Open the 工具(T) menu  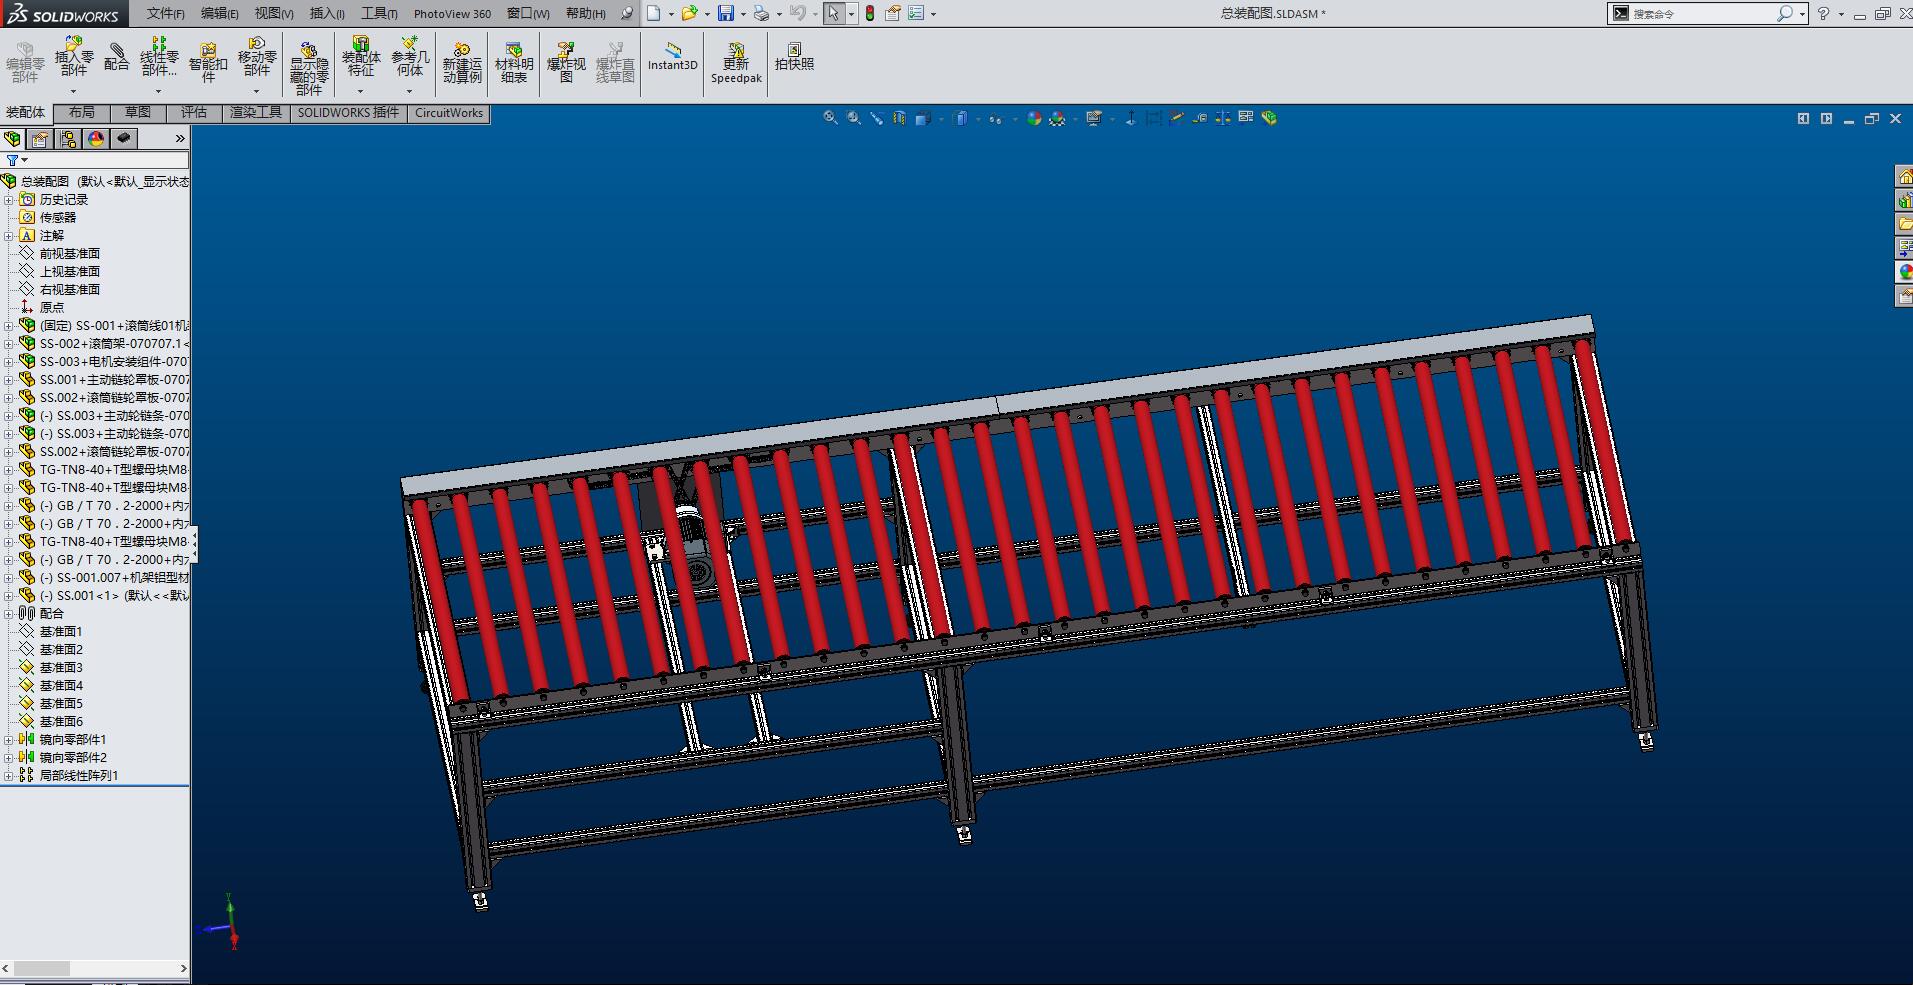[x=379, y=14]
